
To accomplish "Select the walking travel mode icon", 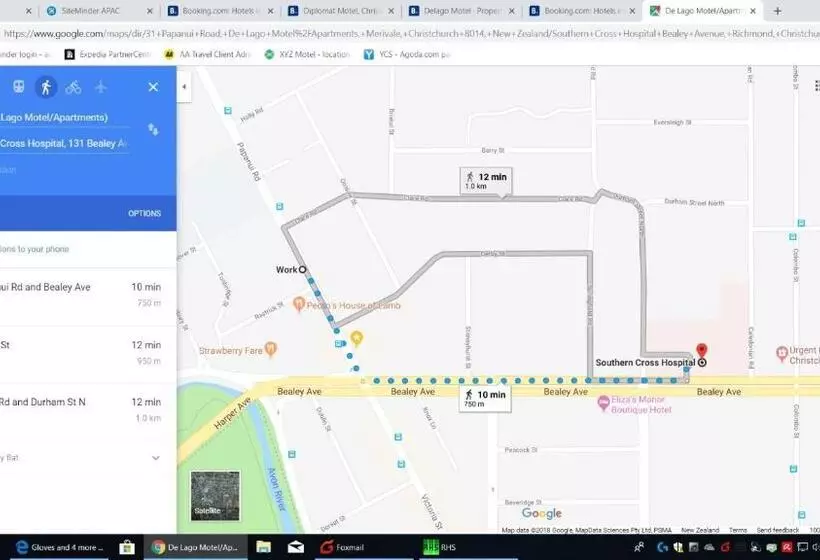I will coord(45,87).
